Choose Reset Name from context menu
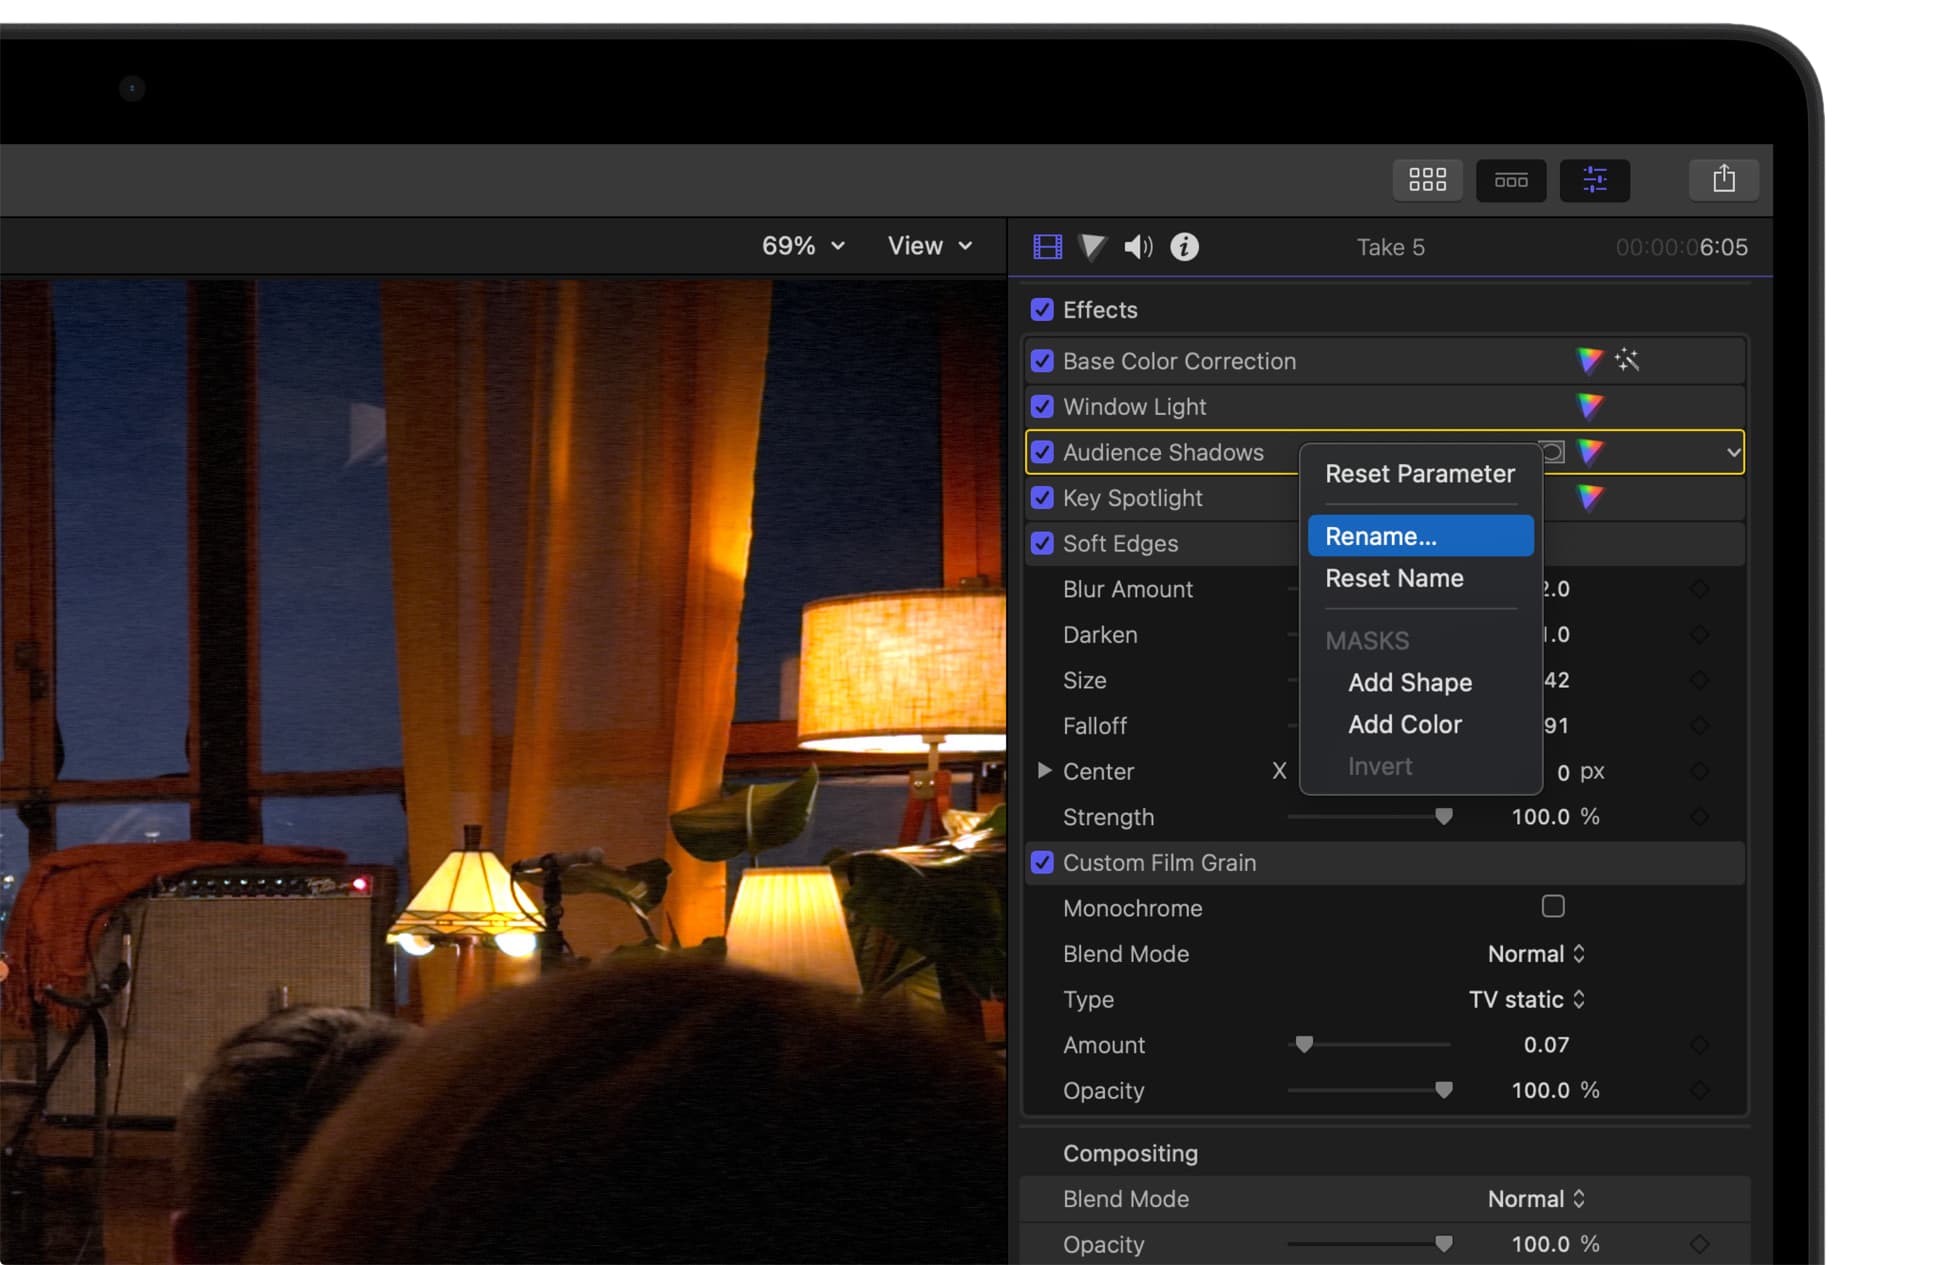The height and width of the screenshot is (1265, 1960). point(1420,578)
